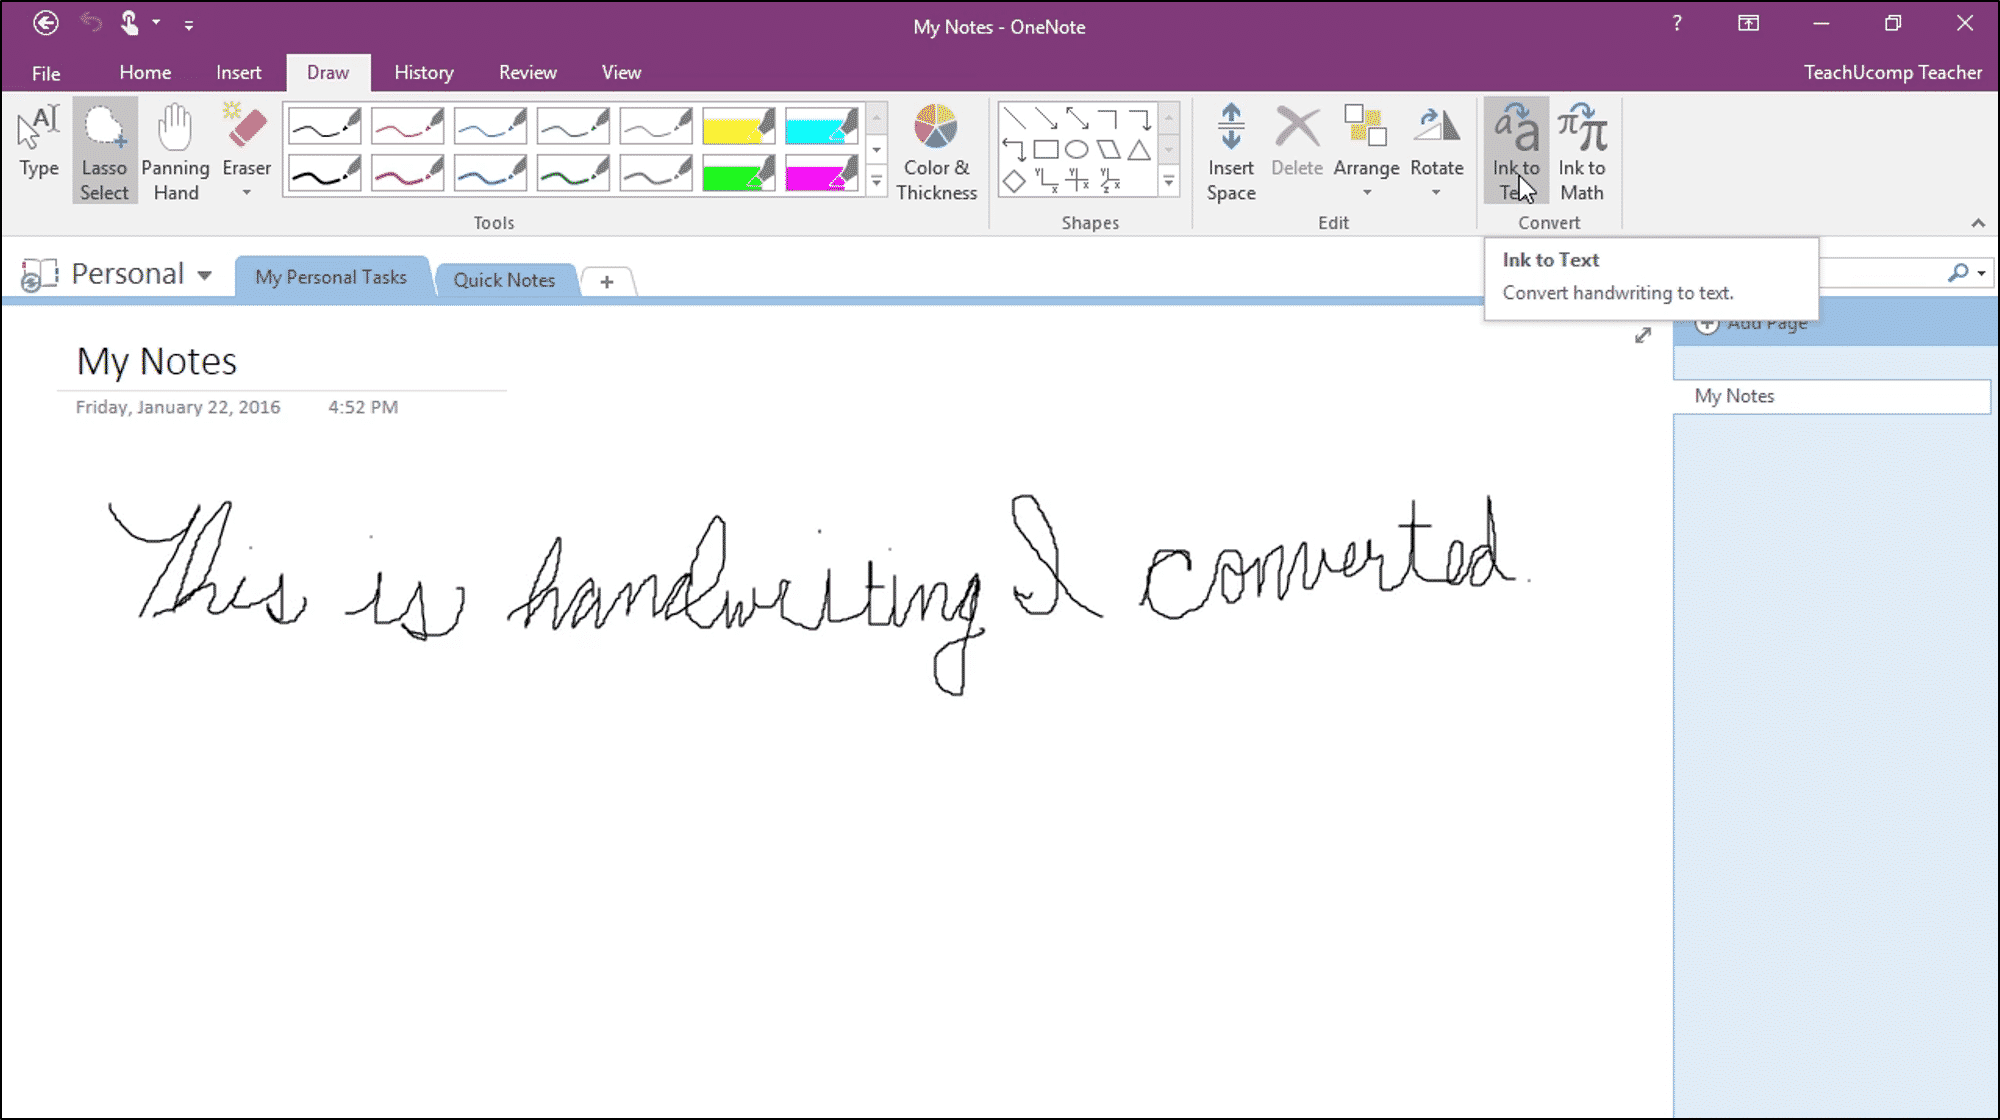Select the Lasso Select tool
This screenshot has height=1120, width=2000.
pos(104,150)
